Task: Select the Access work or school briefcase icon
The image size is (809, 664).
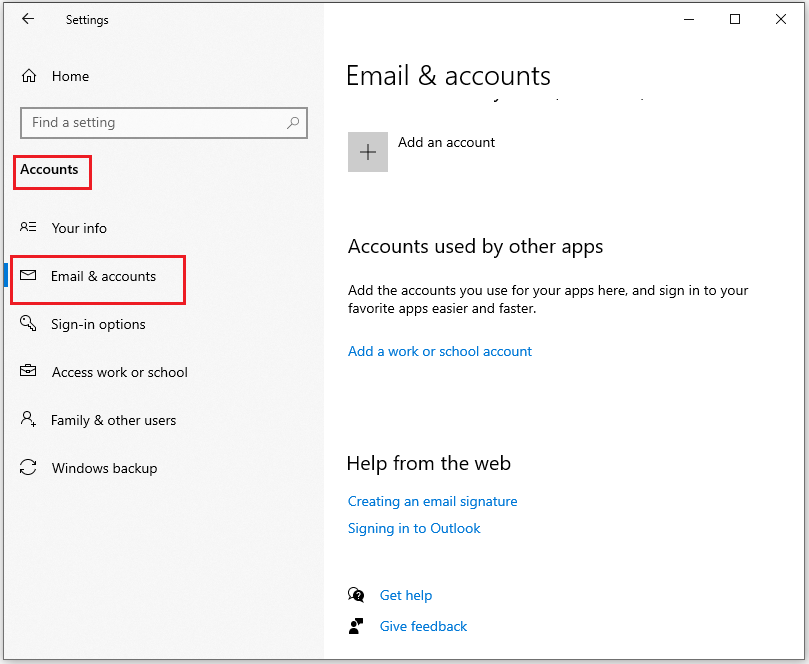Action: (28, 372)
